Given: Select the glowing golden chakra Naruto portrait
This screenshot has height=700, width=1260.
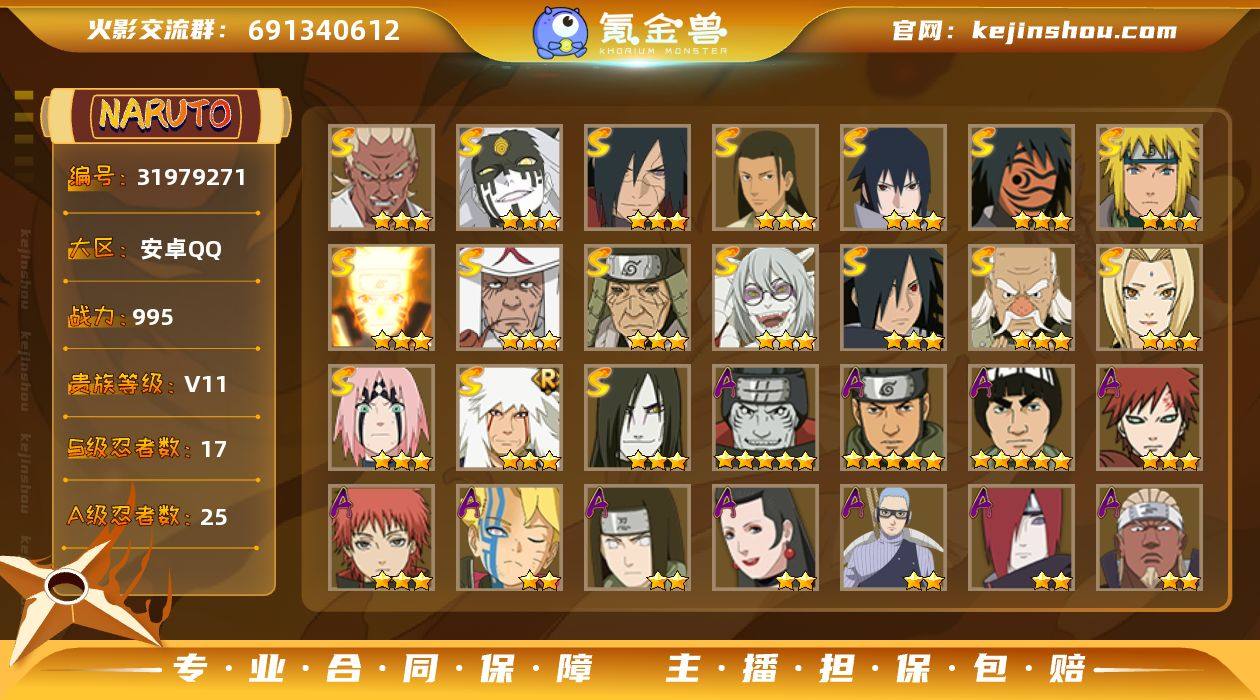Looking at the screenshot, I should [x=381, y=298].
